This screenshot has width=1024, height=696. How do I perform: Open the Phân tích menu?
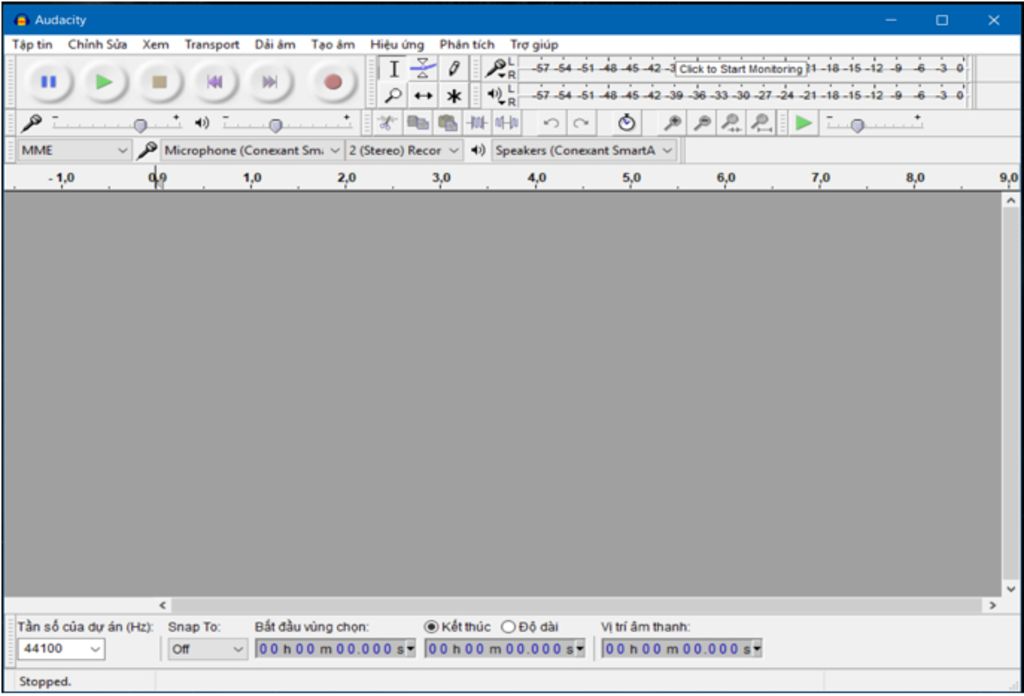(x=467, y=44)
